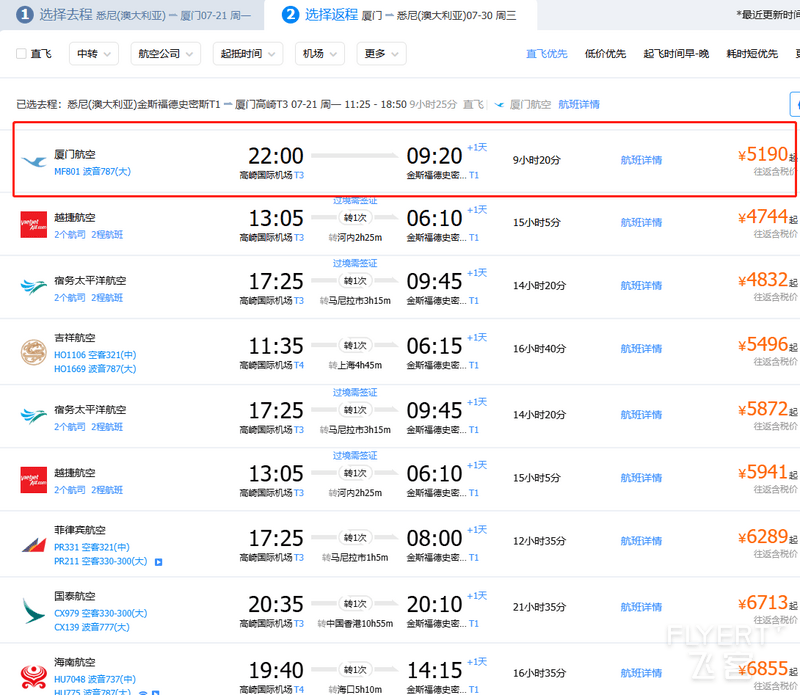Select the ¥4744 VietJet price
The width and height of the screenshot is (800, 695).
tap(764, 217)
